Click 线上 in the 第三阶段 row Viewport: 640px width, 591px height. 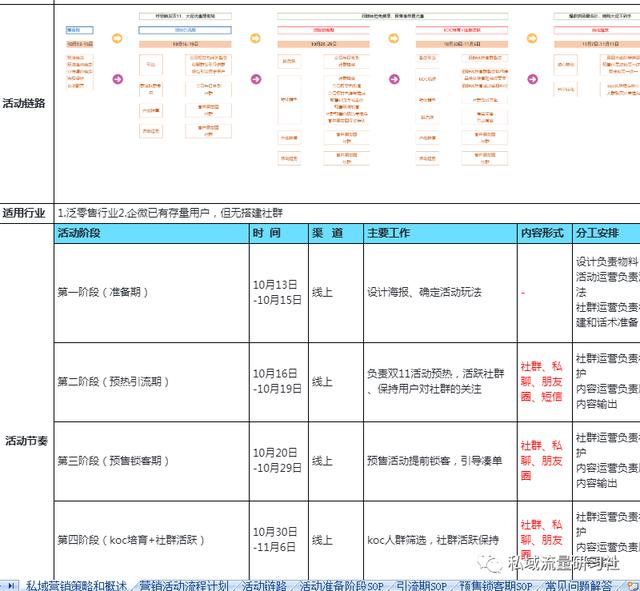pyautogui.click(x=336, y=461)
